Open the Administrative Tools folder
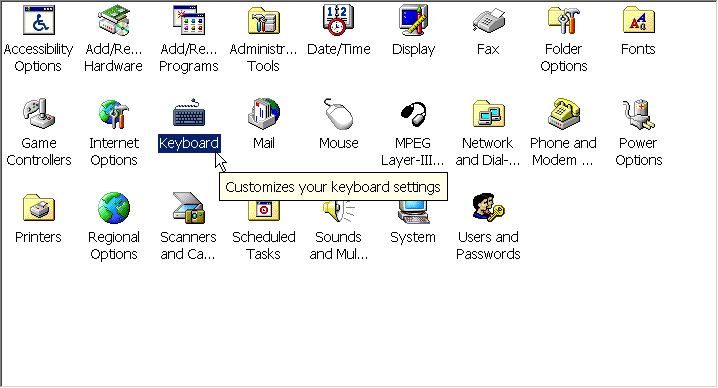This screenshot has height=388, width=718. (263, 20)
